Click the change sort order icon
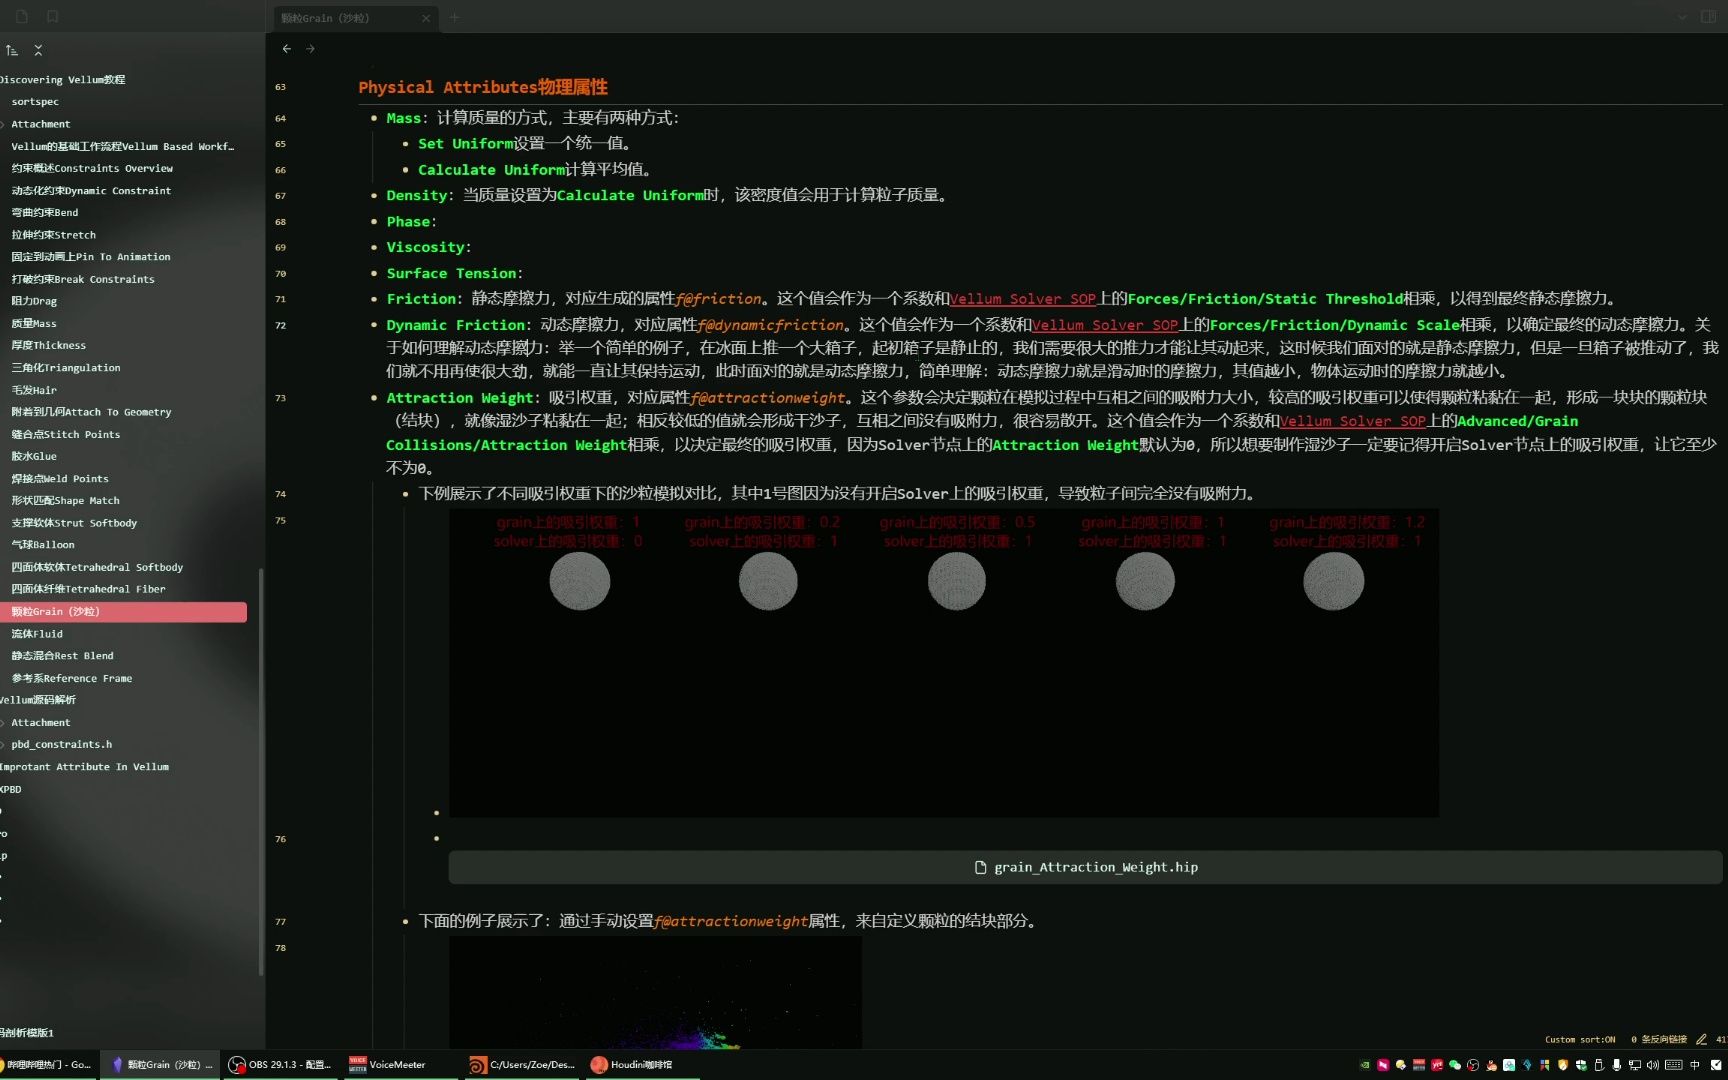The height and width of the screenshot is (1080, 1728). [12, 50]
